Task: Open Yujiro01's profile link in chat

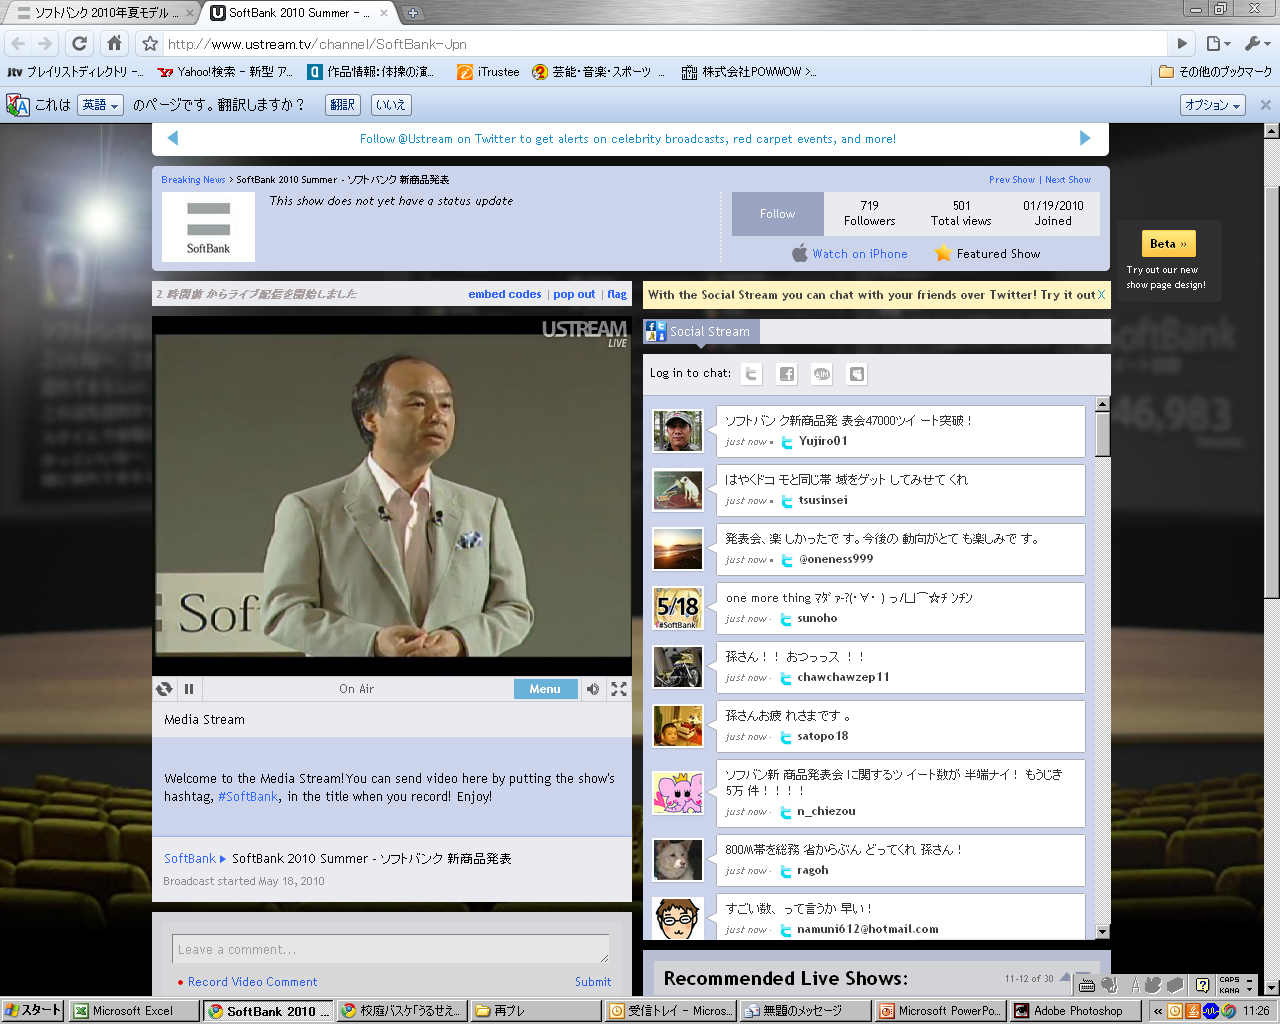Action: (823, 441)
